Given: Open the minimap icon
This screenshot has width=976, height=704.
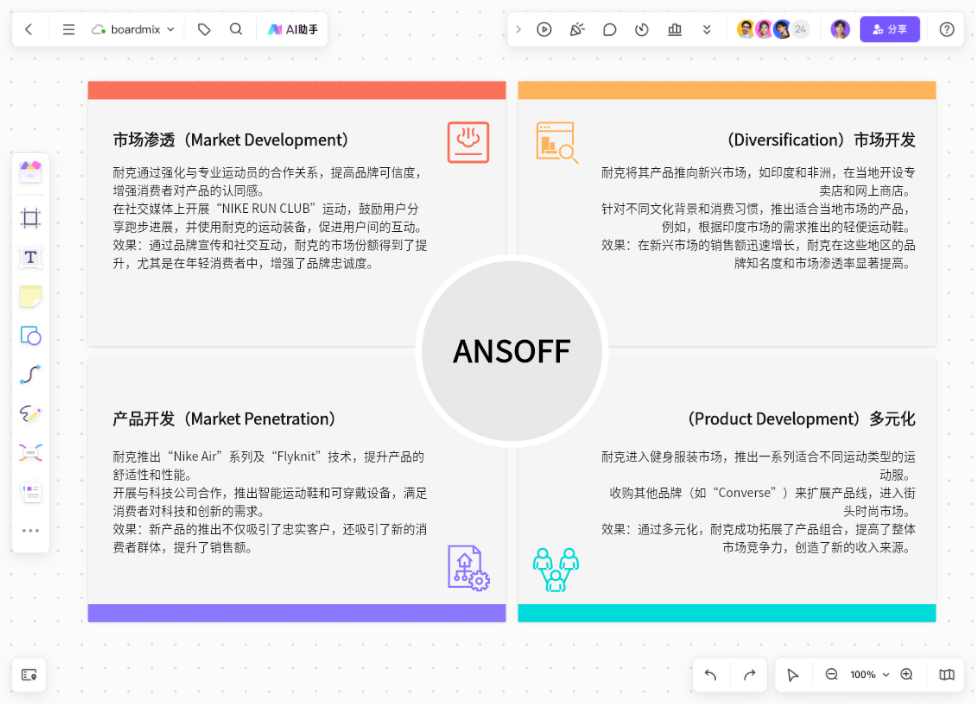Looking at the screenshot, I should click(x=947, y=675).
